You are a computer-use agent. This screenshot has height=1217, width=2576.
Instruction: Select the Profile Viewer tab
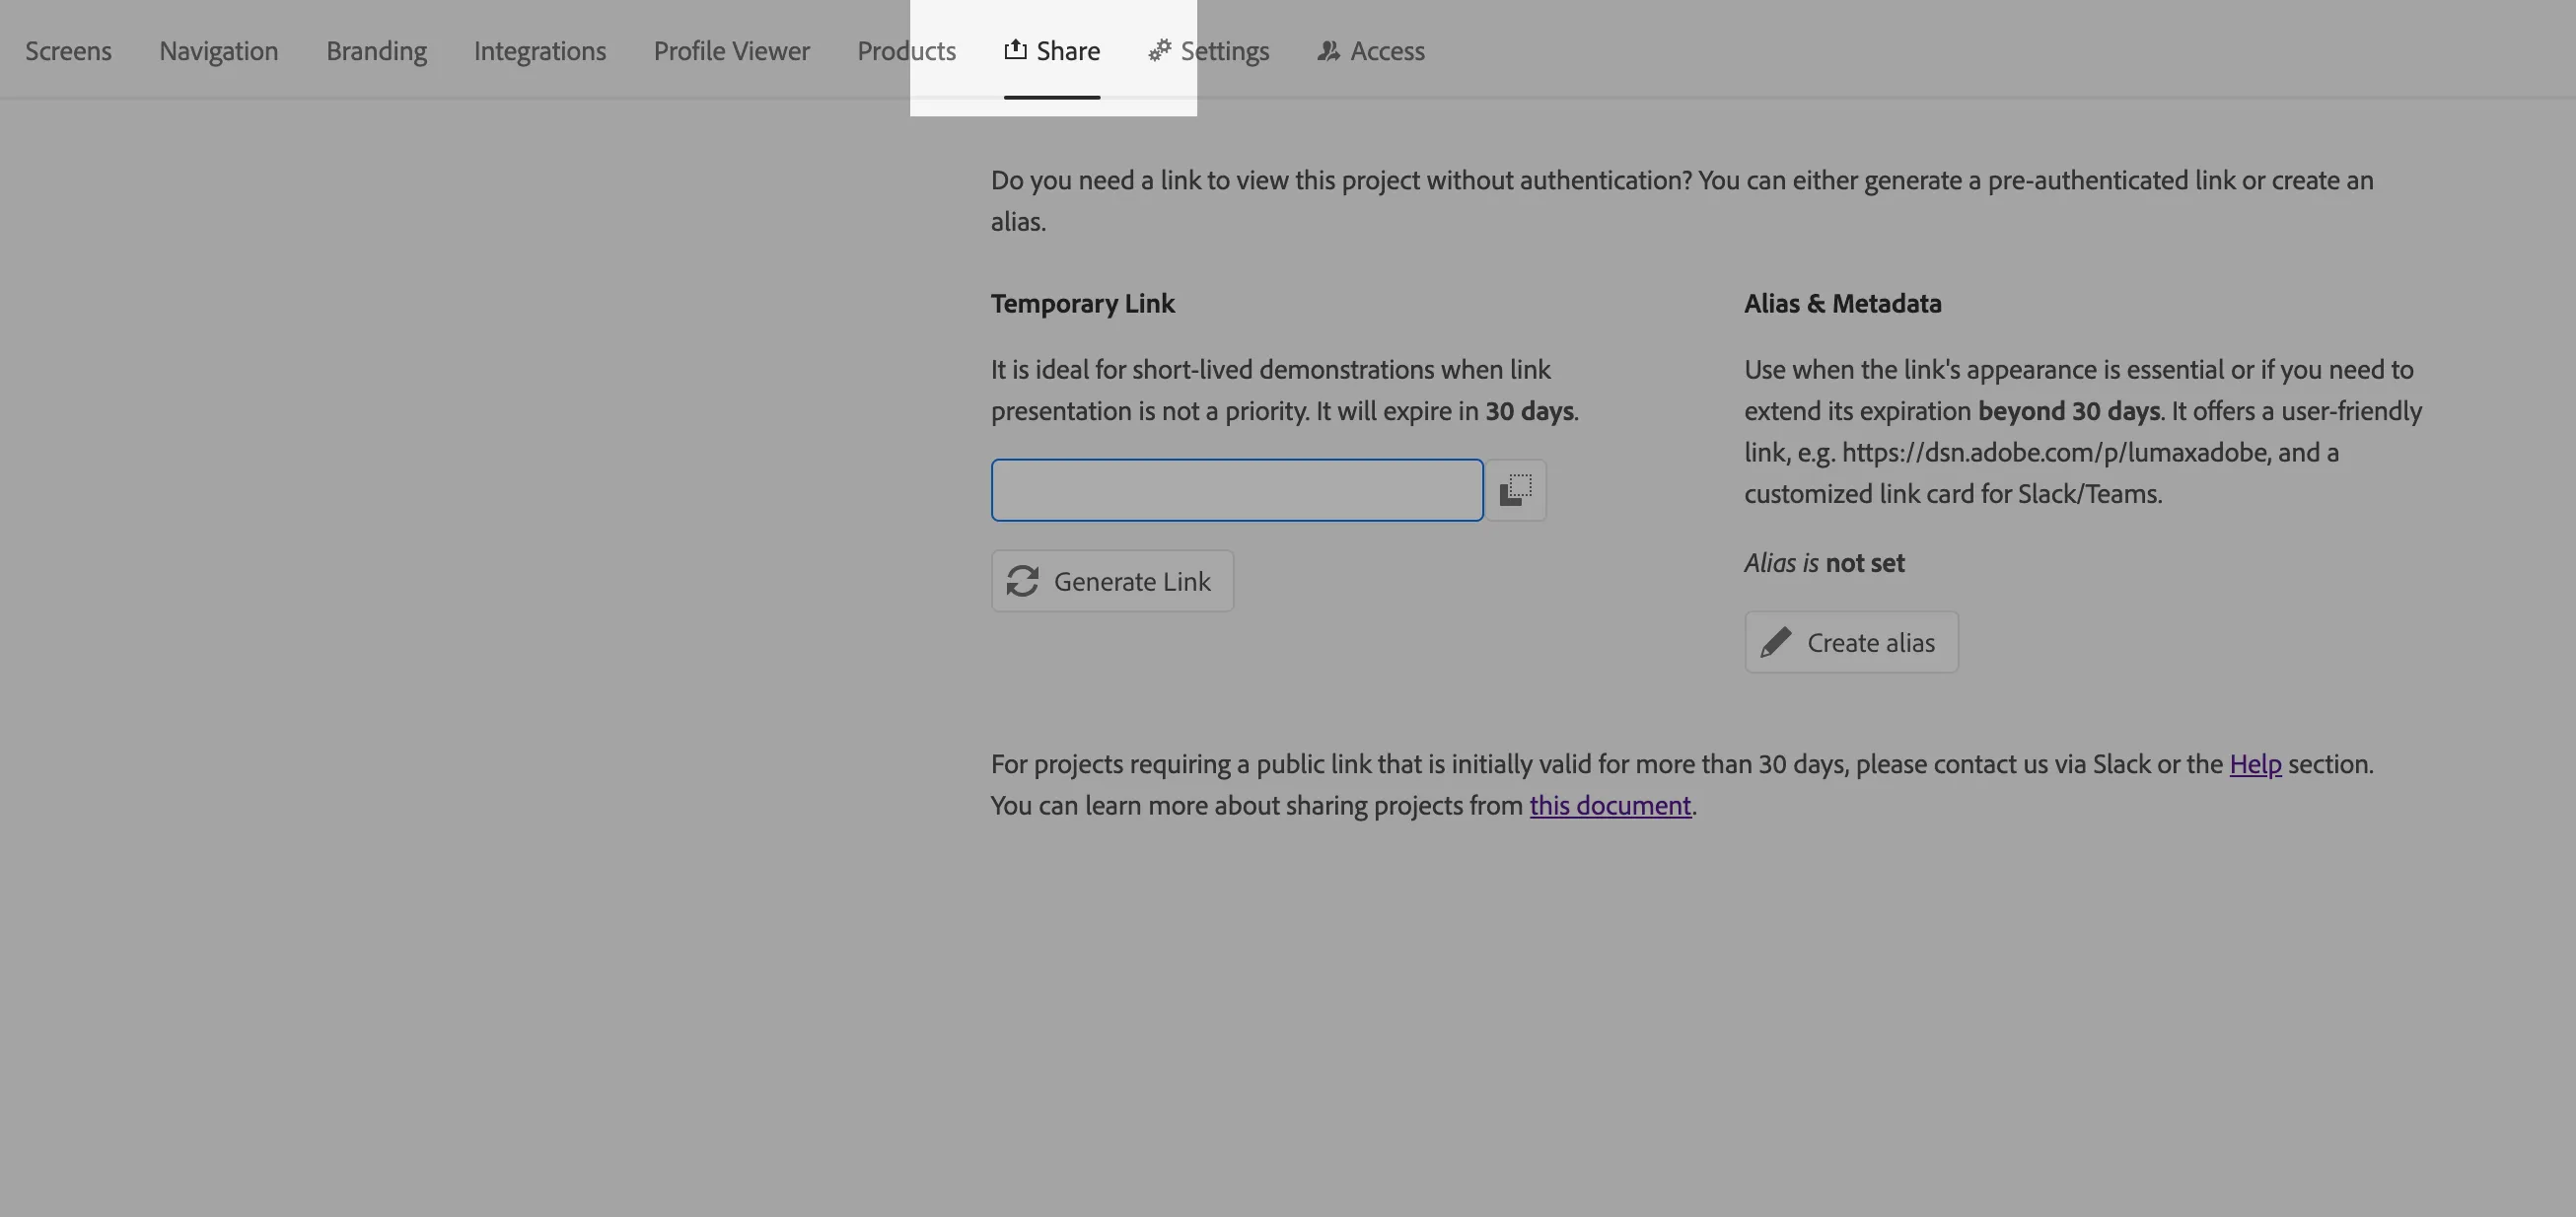click(x=732, y=51)
